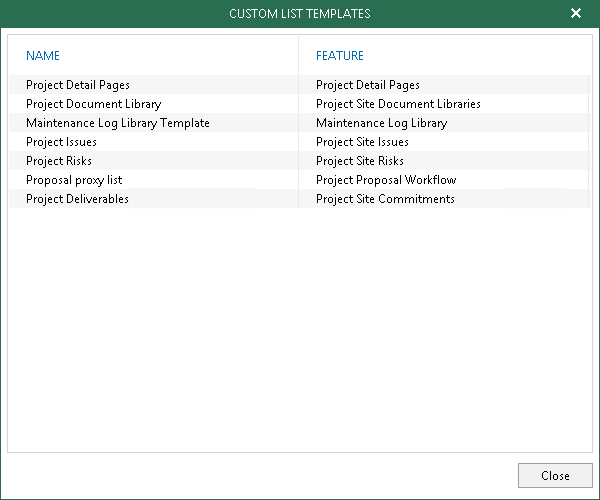
Task: Select the Project Deliverables template
Action: tap(77, 199)
